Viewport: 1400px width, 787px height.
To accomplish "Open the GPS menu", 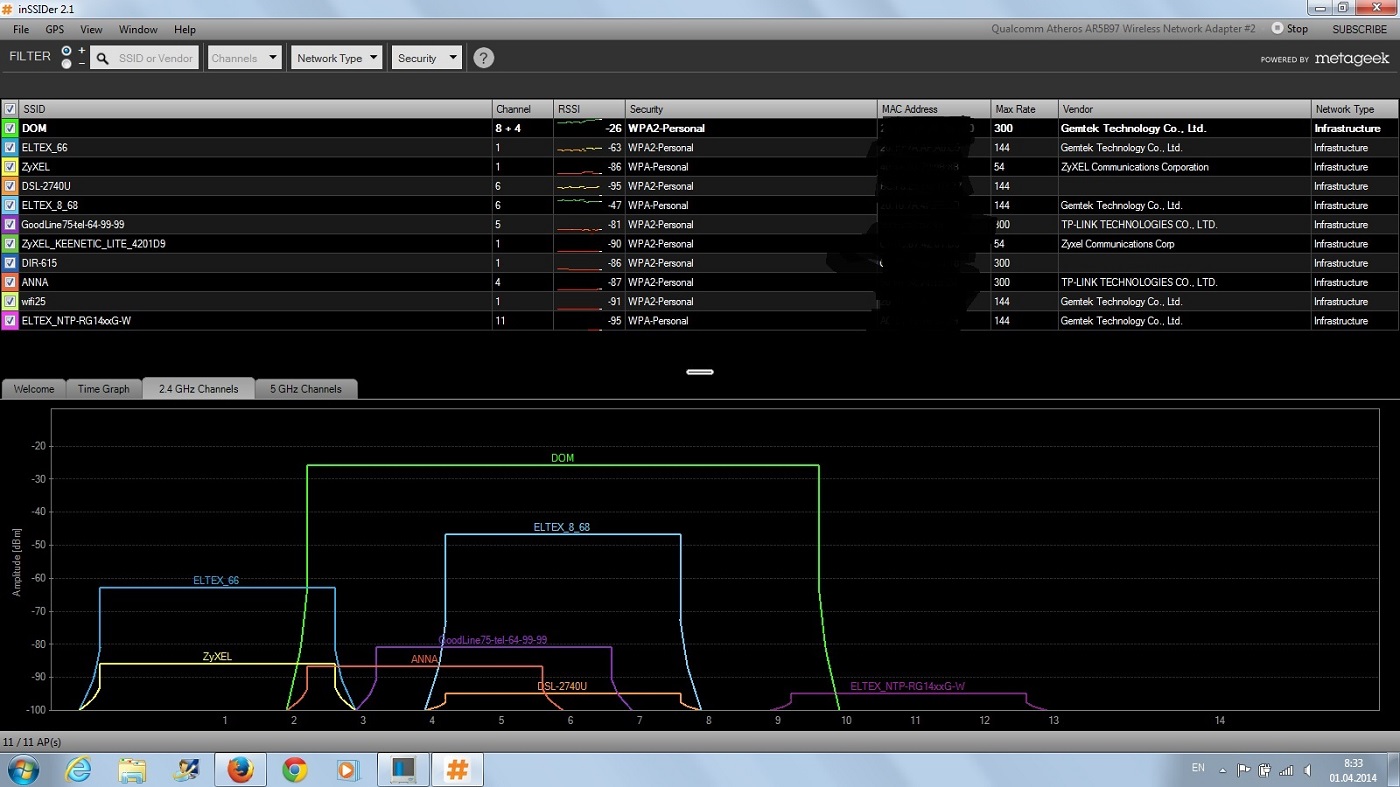I will coord(55,30).
